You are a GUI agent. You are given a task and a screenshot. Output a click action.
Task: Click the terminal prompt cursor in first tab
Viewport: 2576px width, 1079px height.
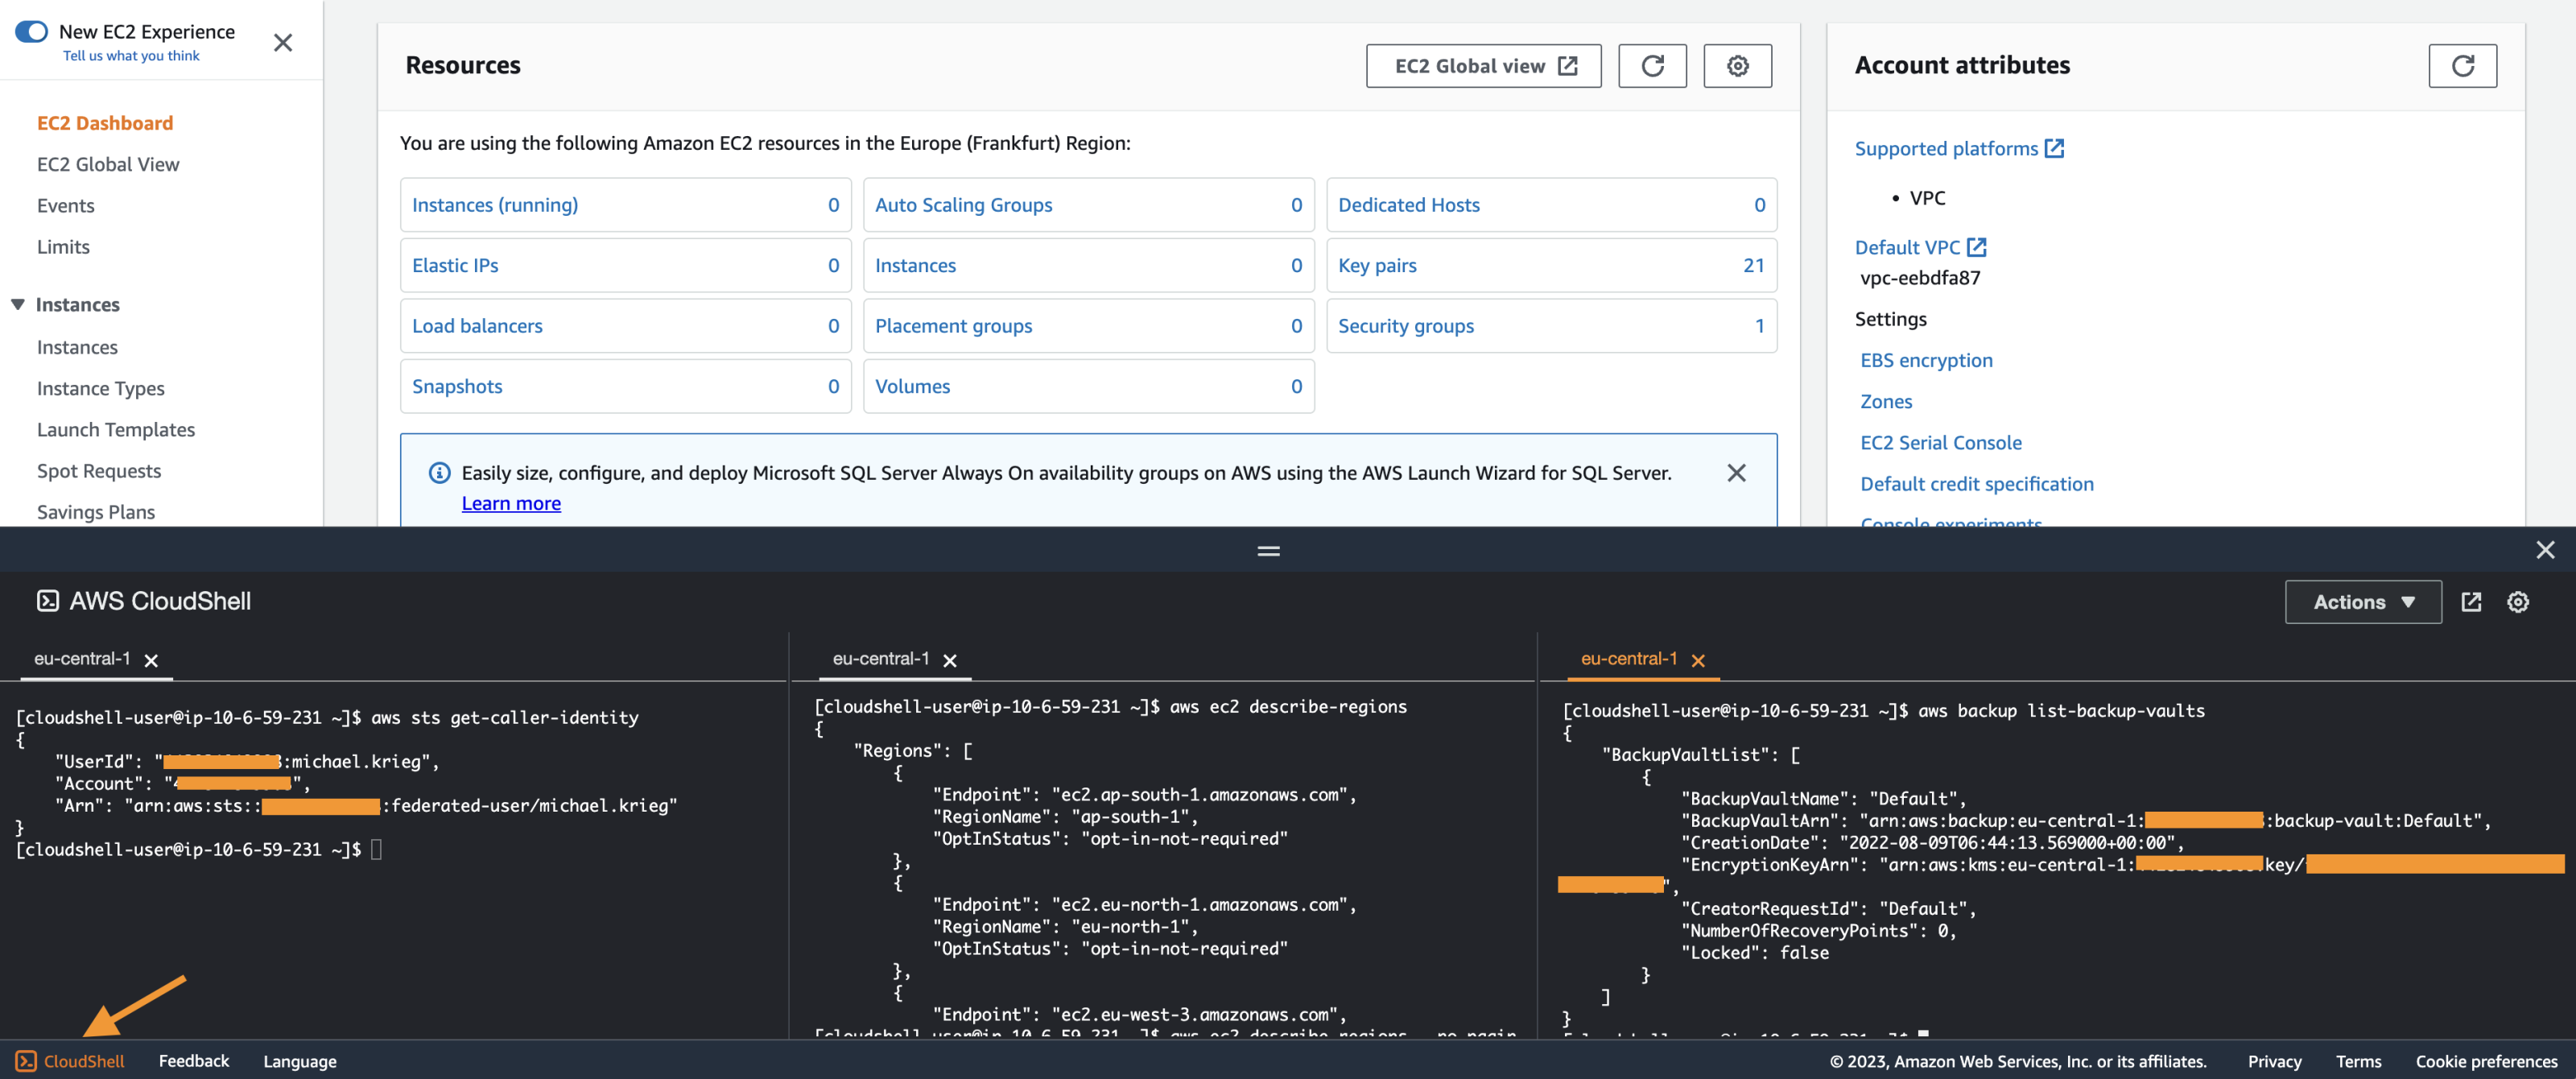(376, 849)
